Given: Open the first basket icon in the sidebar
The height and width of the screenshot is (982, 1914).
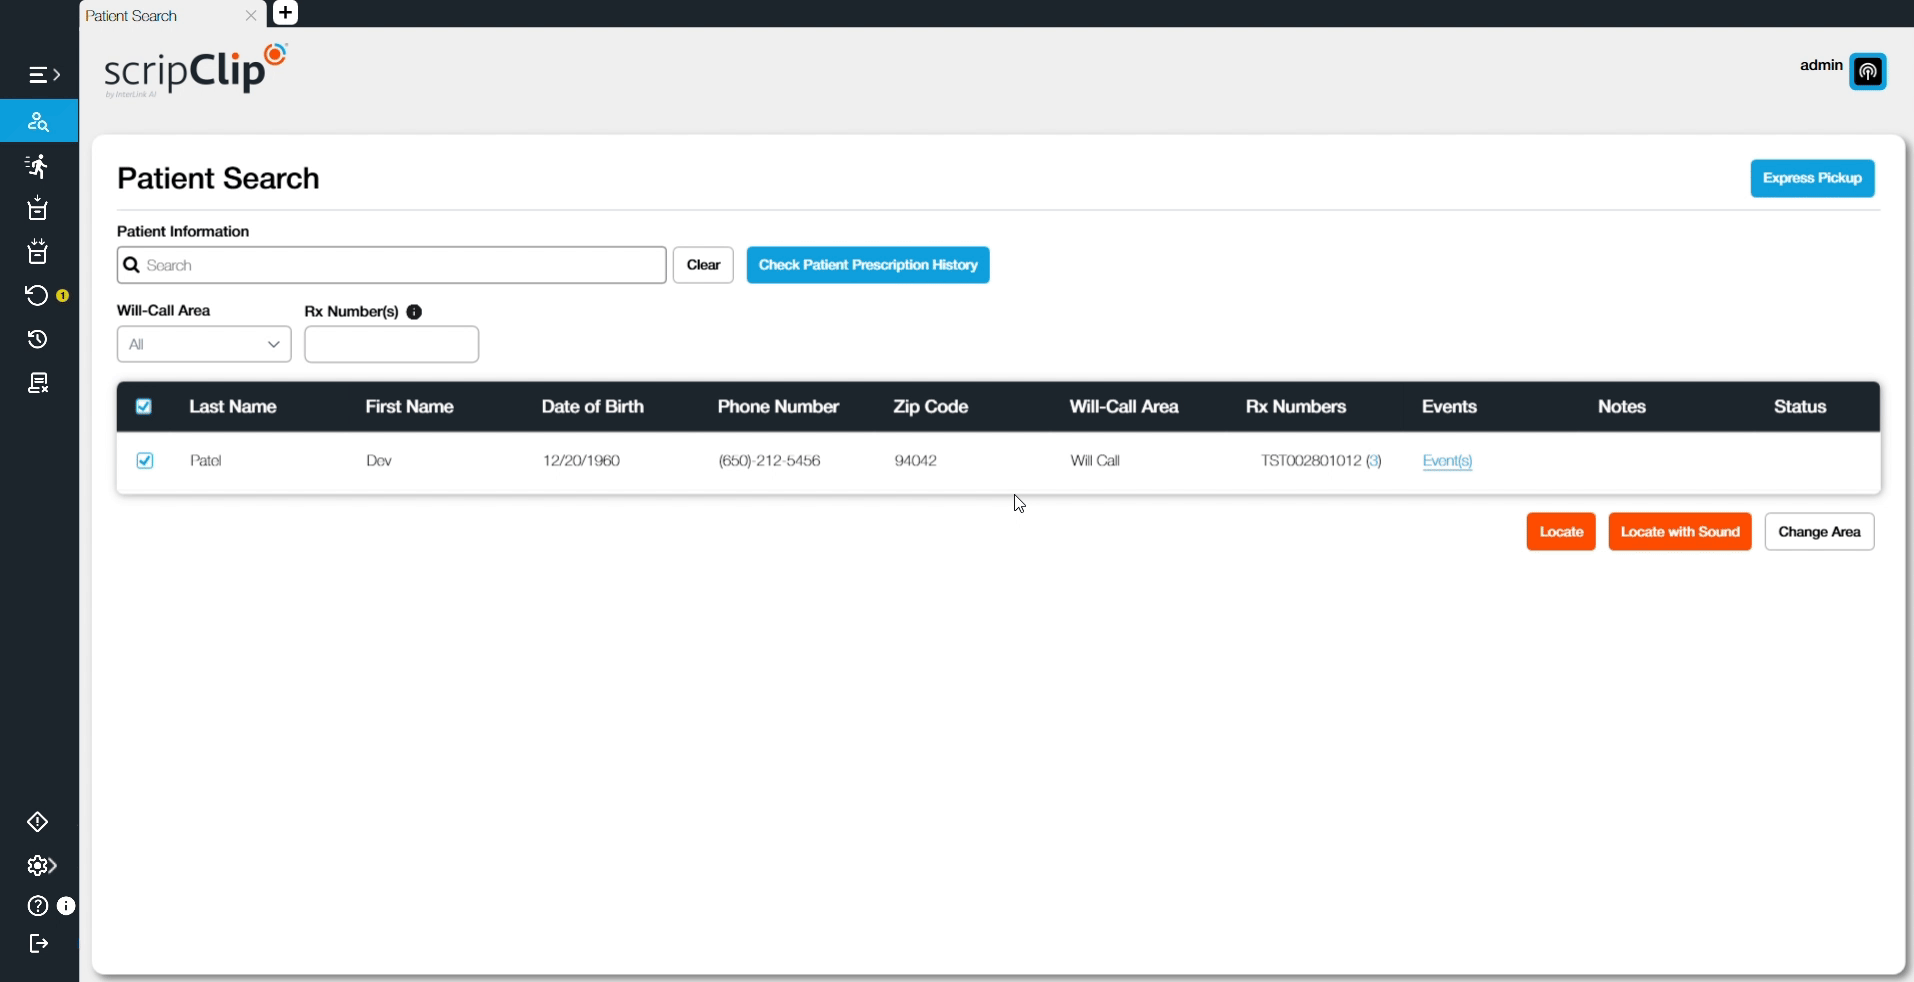Looking at the screenshot, I should (37, 209).
